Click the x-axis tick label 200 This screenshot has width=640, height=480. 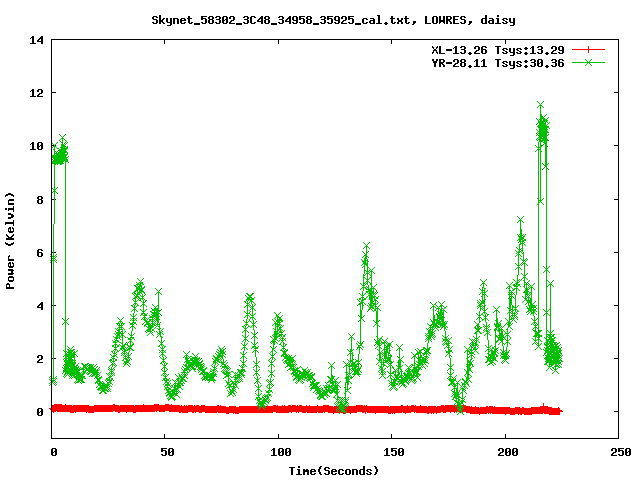pyautogui.click(x=507, y=452)
